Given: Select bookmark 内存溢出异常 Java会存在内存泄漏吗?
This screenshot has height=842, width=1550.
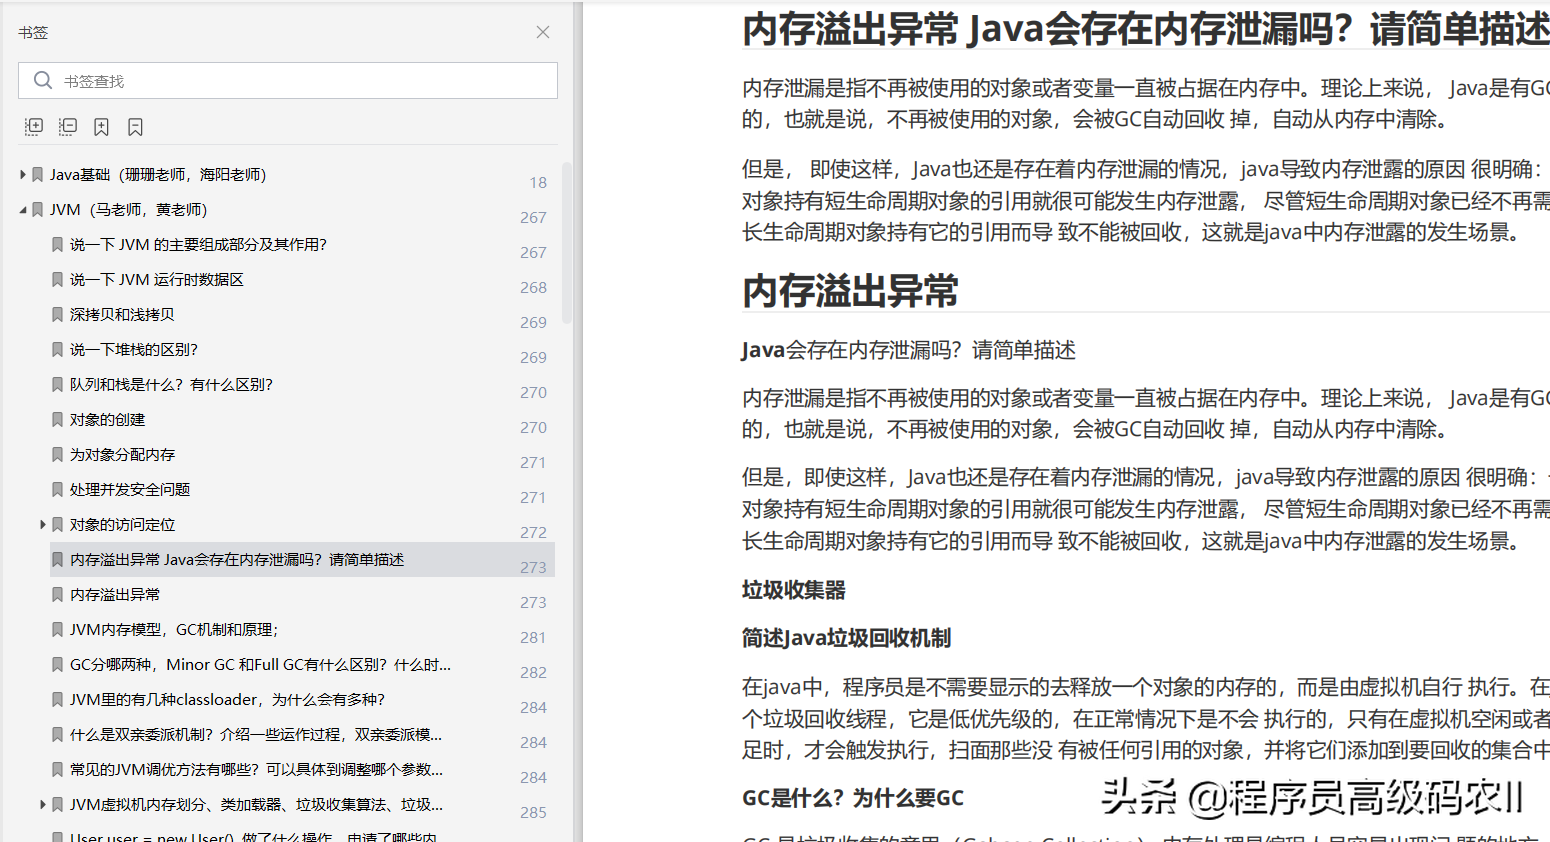Looking at the screenshot, I should (x=237, y=559).
